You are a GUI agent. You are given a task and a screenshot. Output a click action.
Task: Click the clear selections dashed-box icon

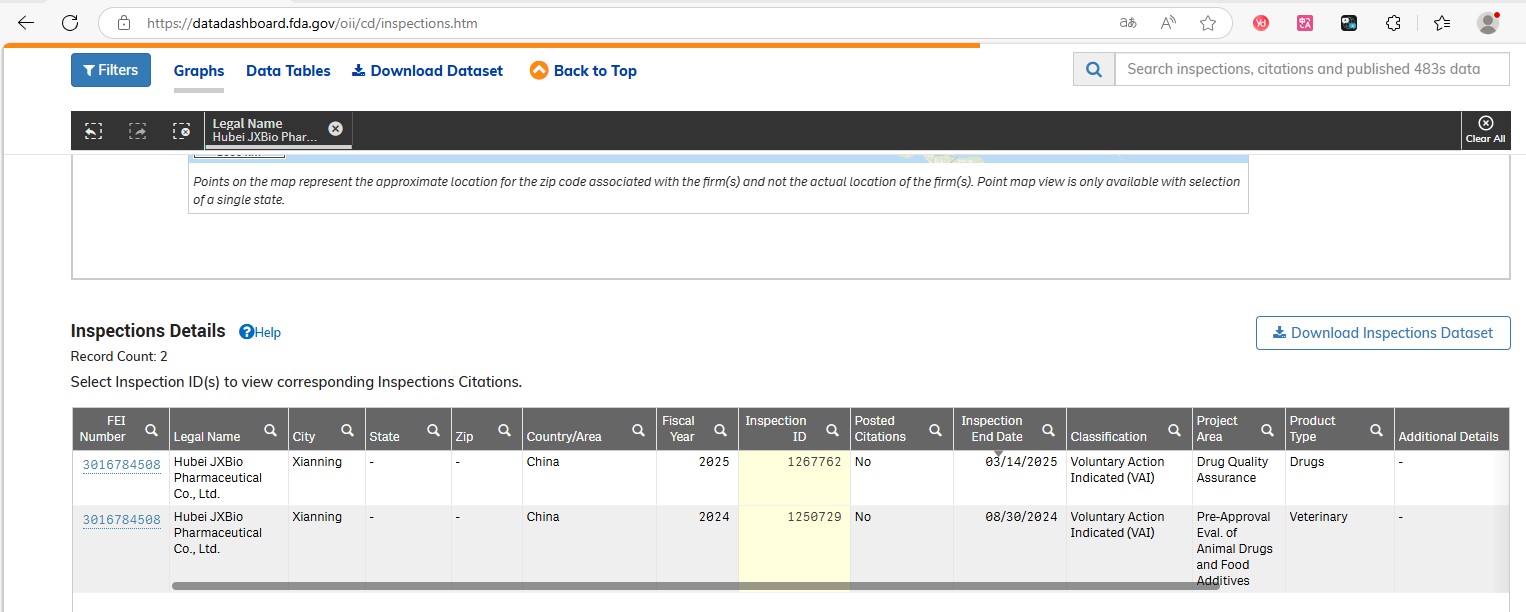[181, 131]
